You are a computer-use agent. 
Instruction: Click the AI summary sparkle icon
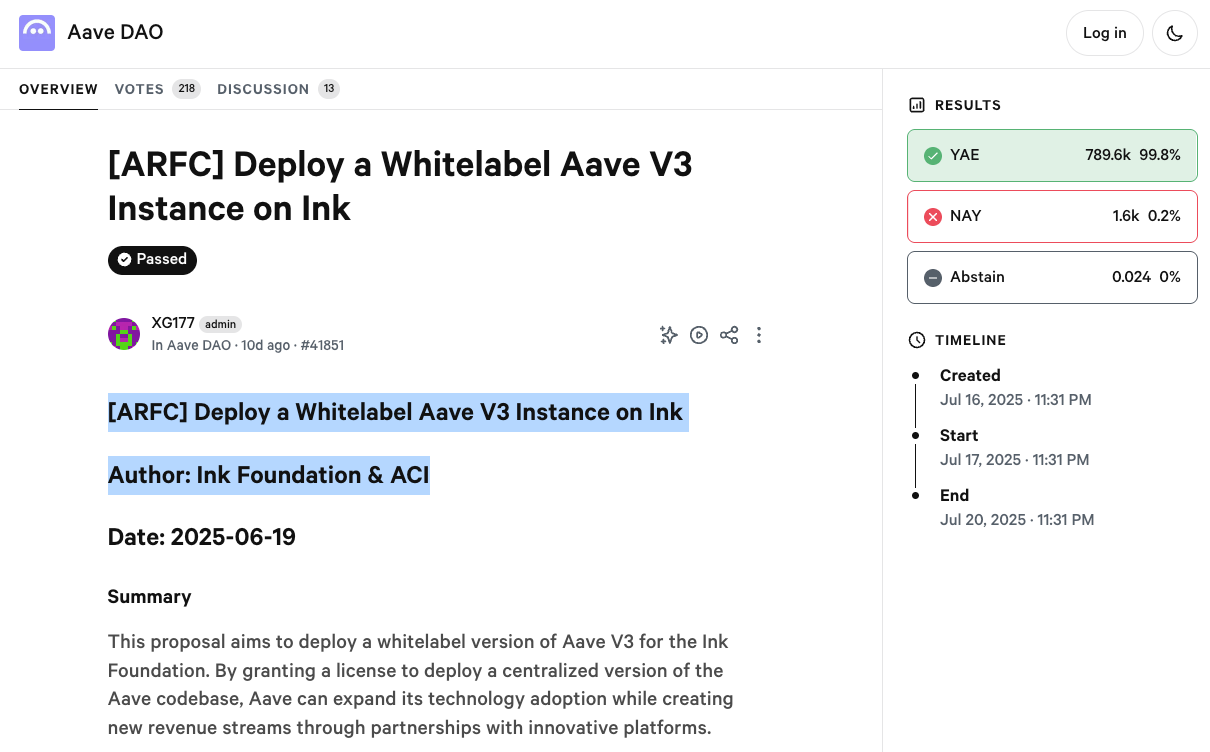[x=669, y=335]
